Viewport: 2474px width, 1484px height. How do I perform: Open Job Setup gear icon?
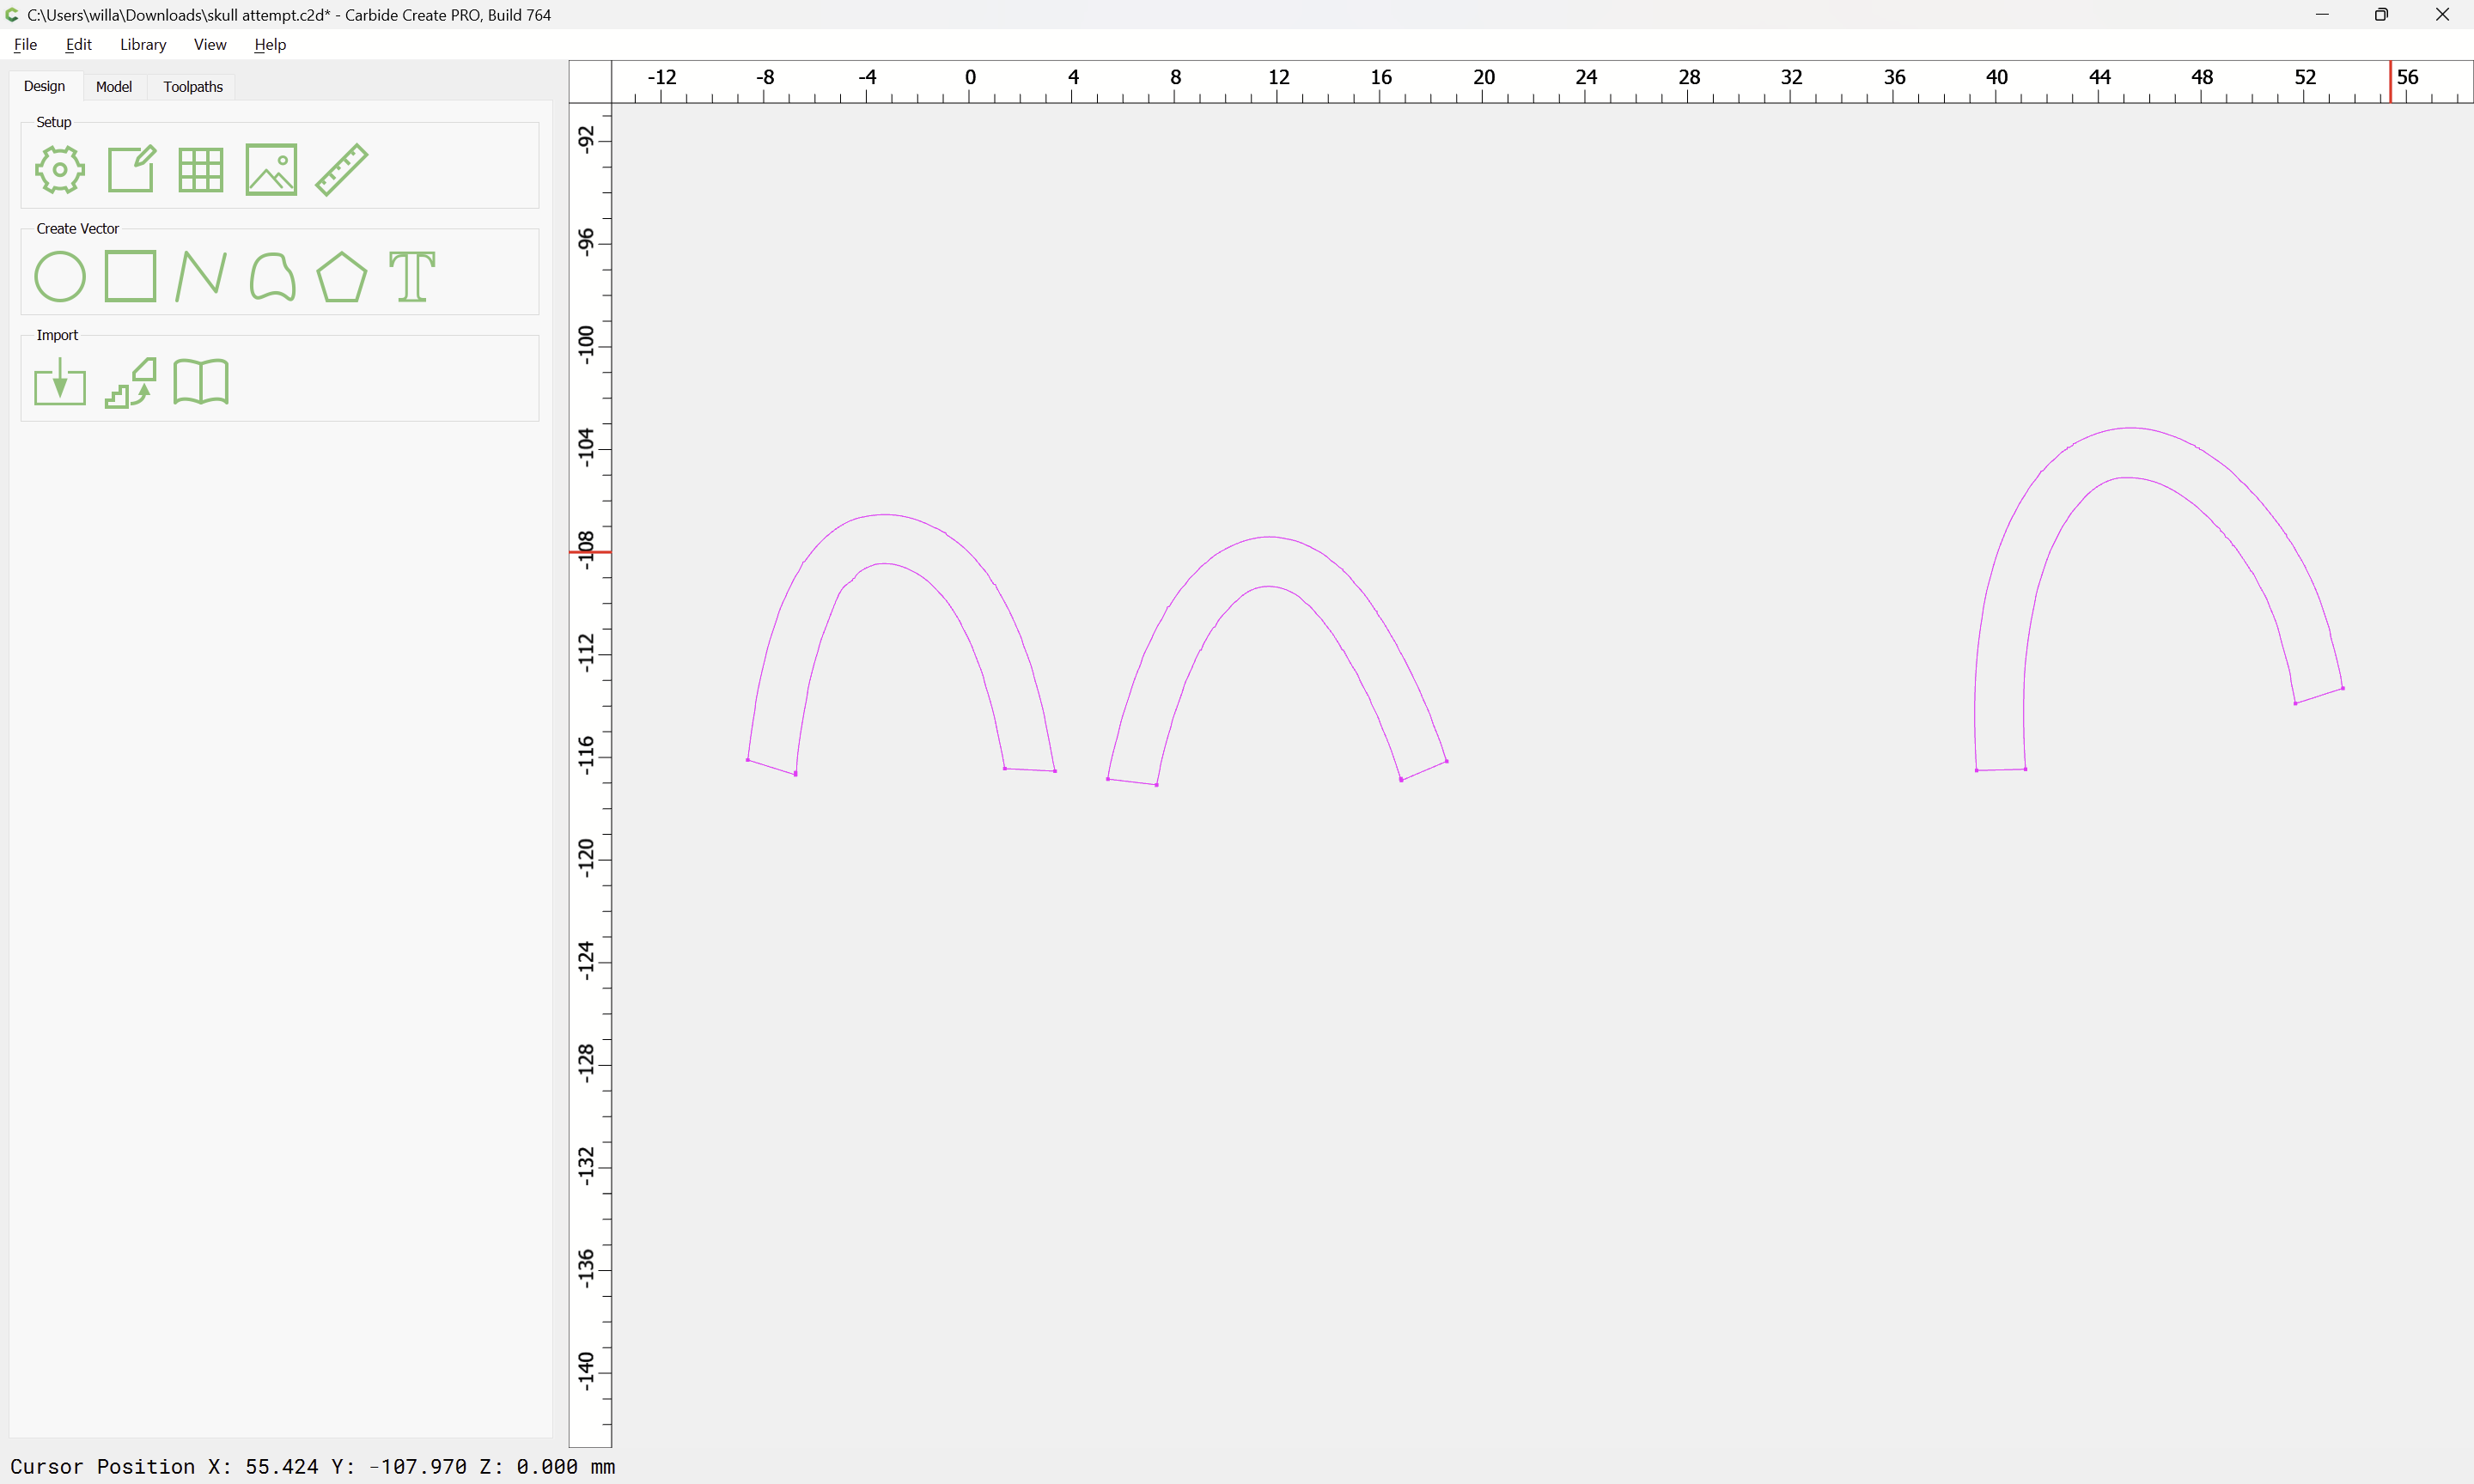click(x=60, y=169)
